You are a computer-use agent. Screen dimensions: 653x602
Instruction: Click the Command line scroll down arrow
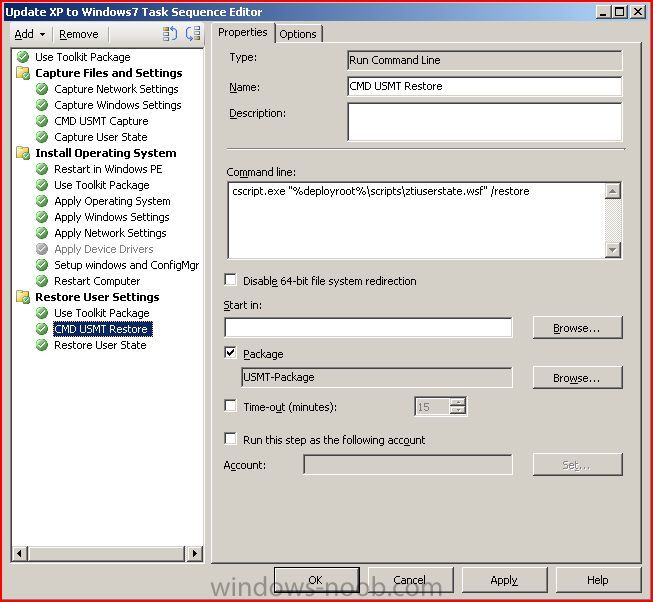[x=613, y=250]
